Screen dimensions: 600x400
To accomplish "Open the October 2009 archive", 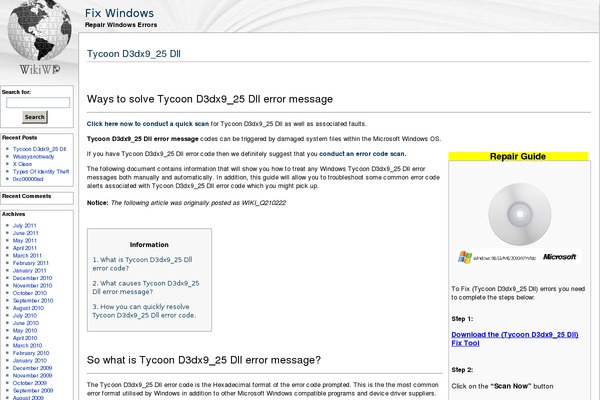I will [x=29, y=383].
